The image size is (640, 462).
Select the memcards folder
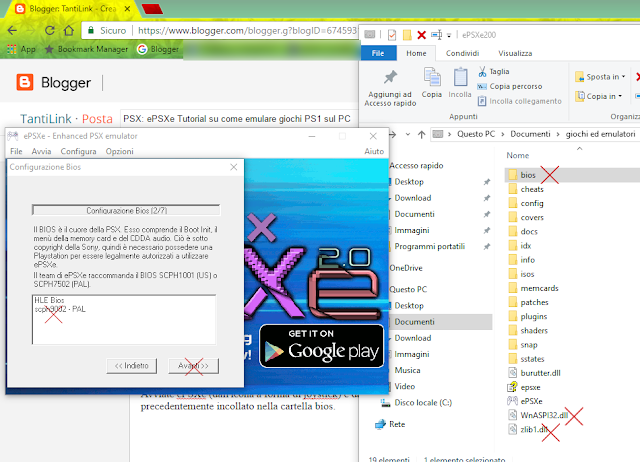point(533,288)
